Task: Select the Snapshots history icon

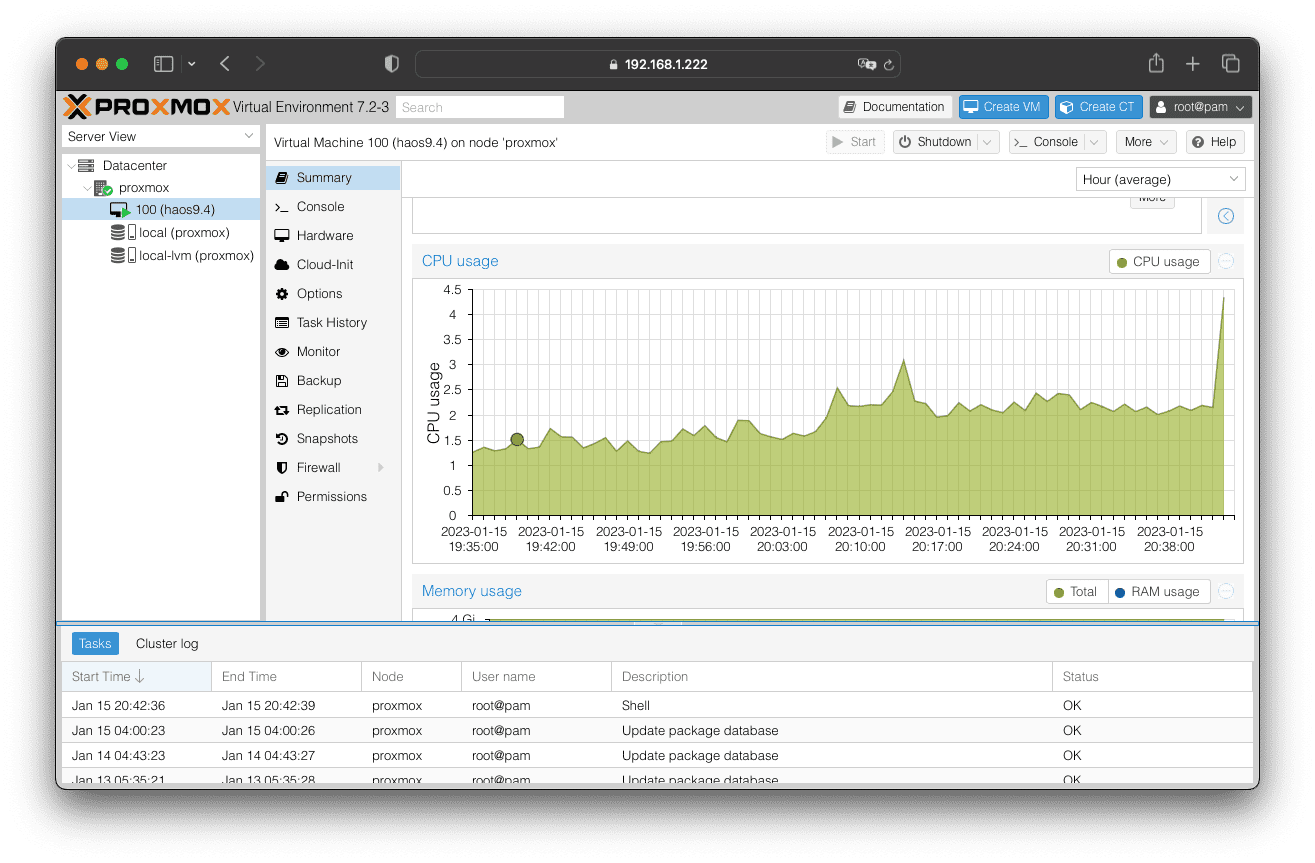Action: click(x=281, y=439)
